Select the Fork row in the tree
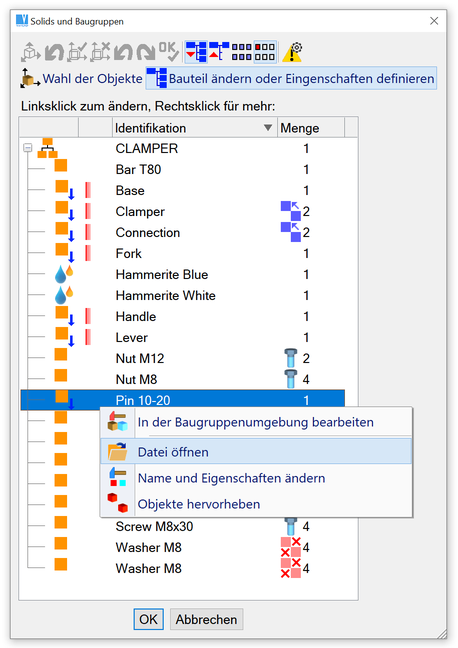The height and width of the screenshot is (648, 458). click(x=182, y=253)
